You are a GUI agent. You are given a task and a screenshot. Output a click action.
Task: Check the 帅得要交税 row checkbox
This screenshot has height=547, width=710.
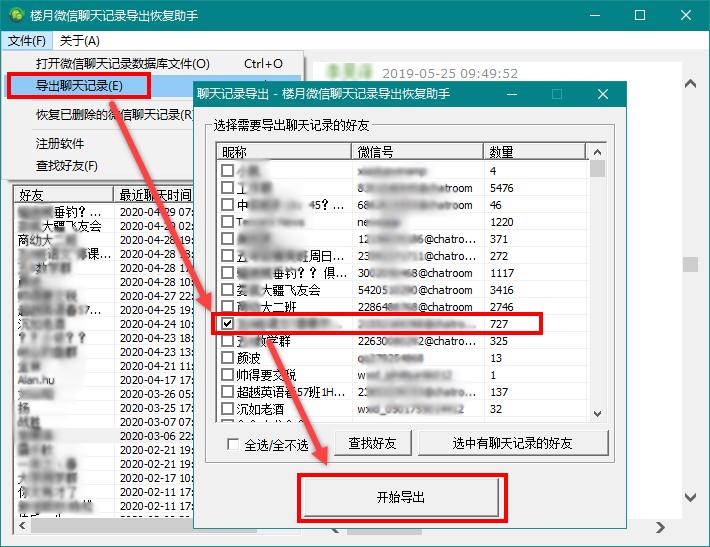point(227,374)
